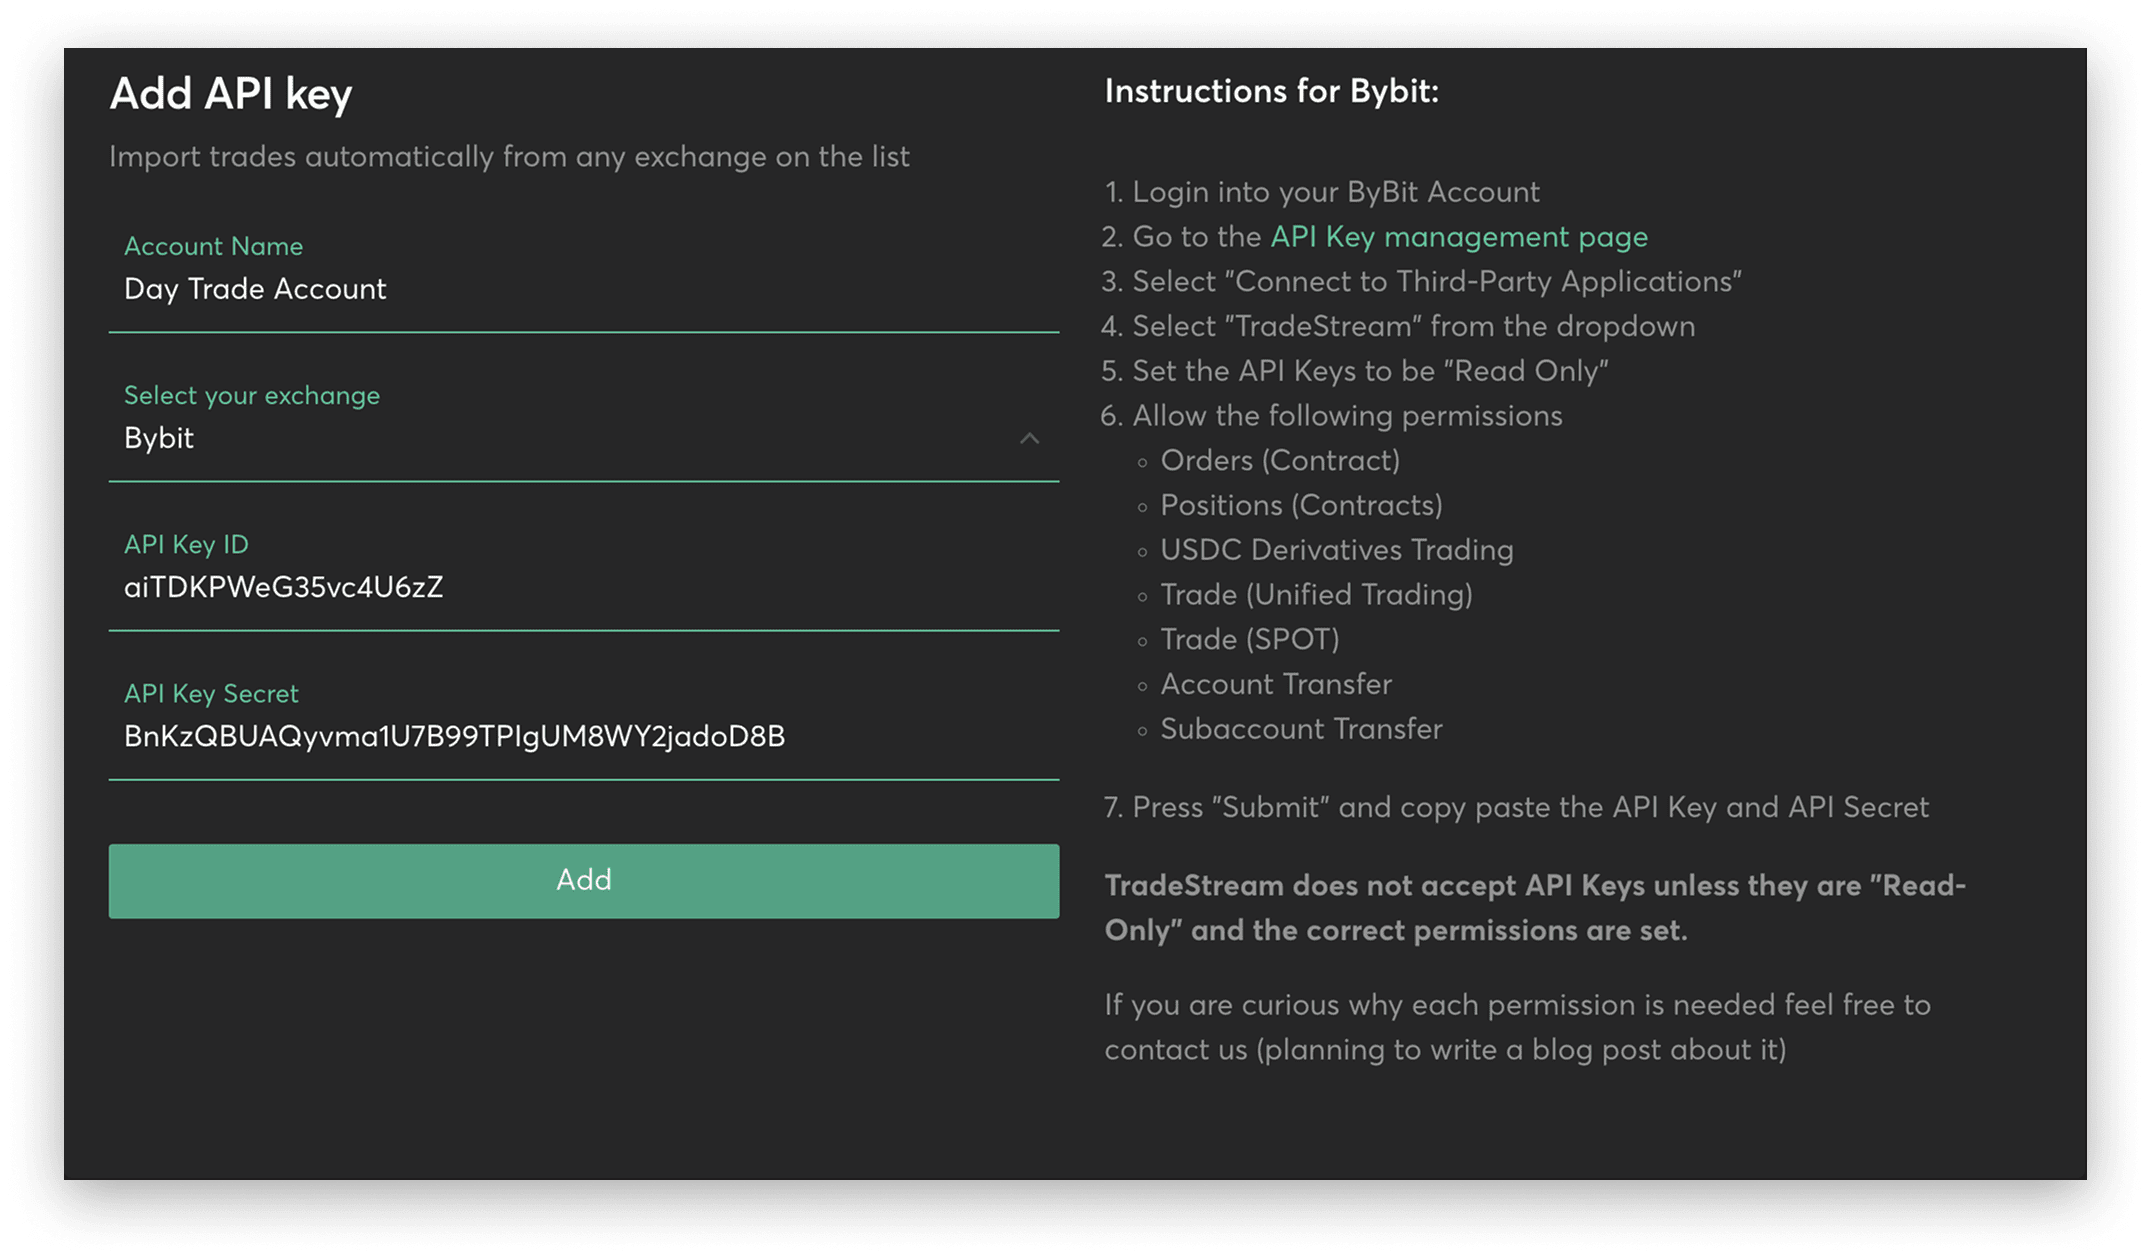The width and height of the screenshot is (2148, 1257).
Task: Click 'Account Transfer' permission item
Action: coord(1276,684)
